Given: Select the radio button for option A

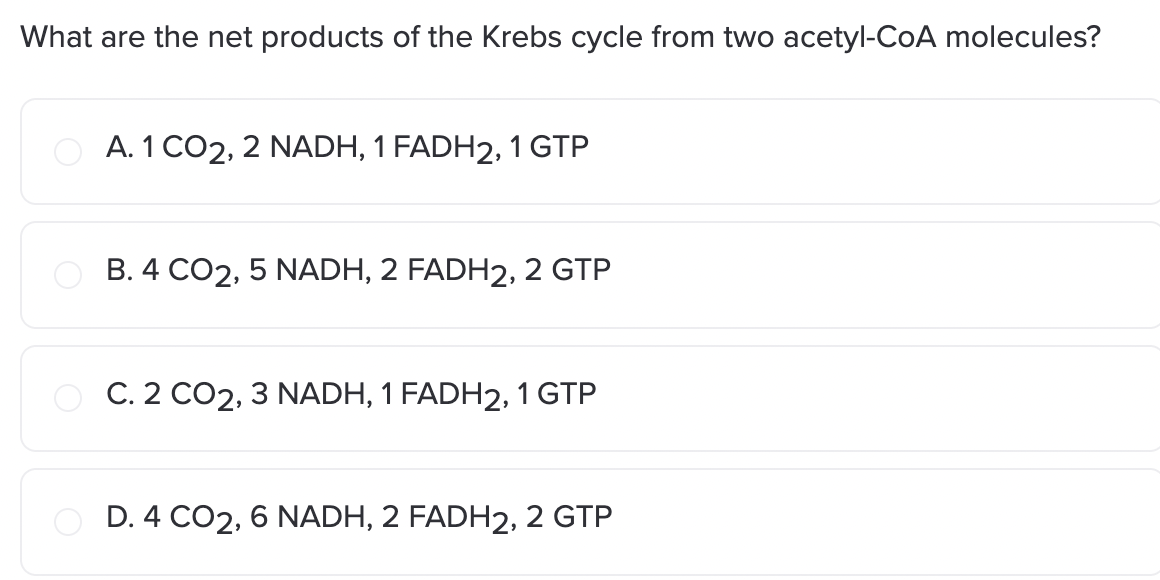Looking at the screenshot, I should click(x=68, y=152).
